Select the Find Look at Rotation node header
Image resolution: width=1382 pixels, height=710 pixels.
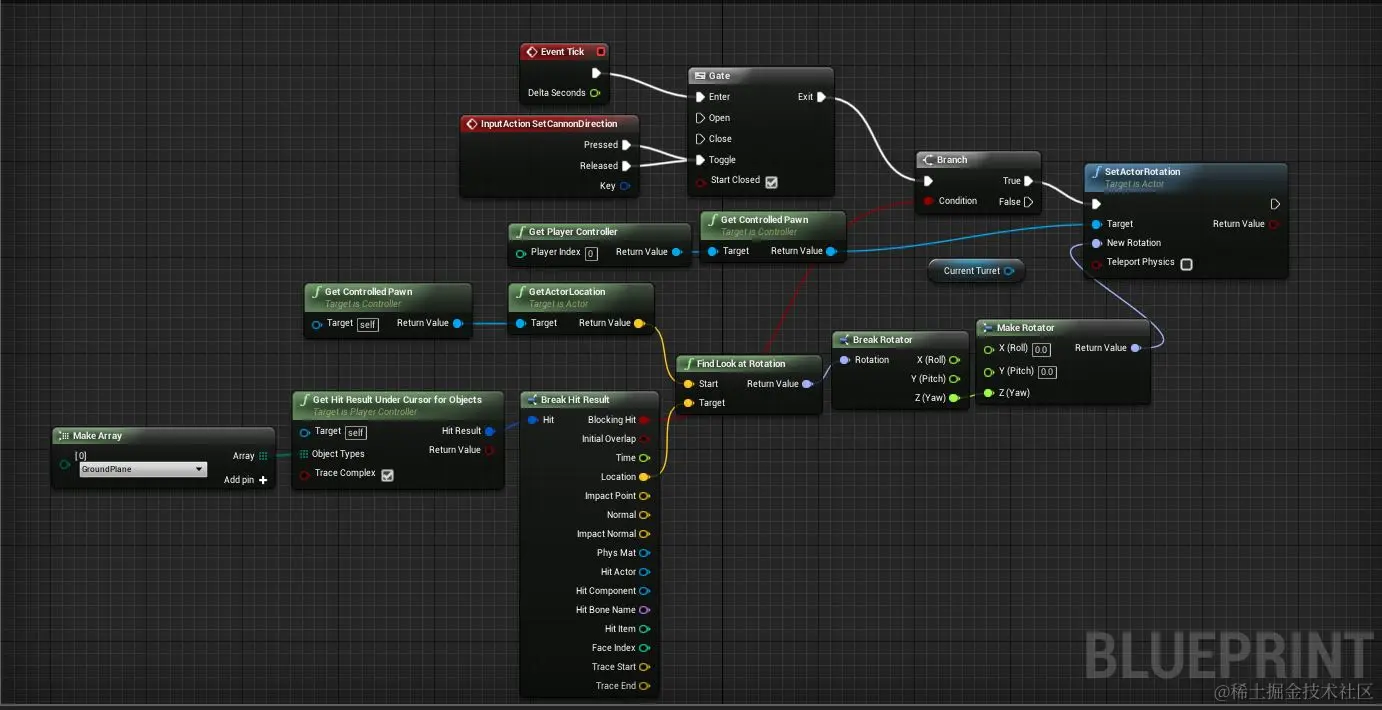tap(749, 364)
